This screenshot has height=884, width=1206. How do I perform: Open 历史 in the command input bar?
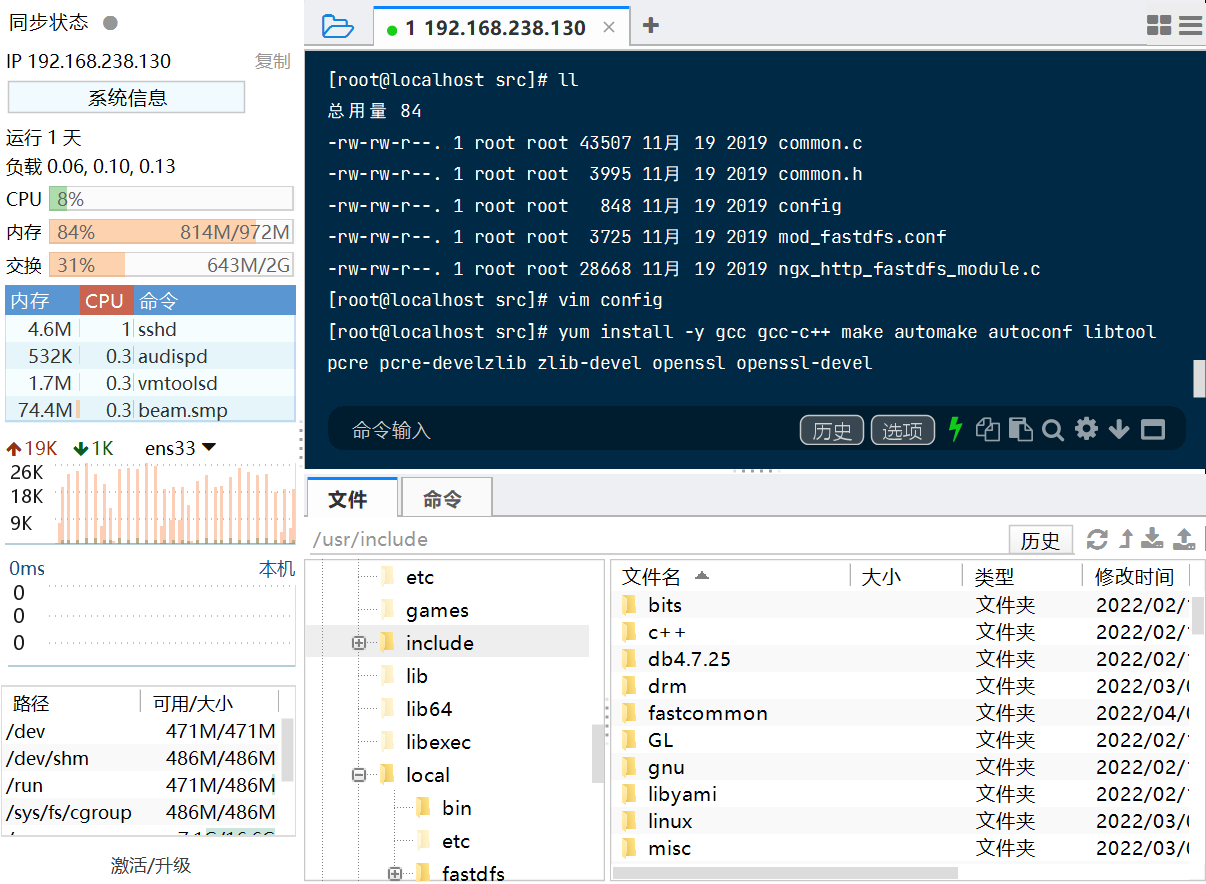pos(832,430)
